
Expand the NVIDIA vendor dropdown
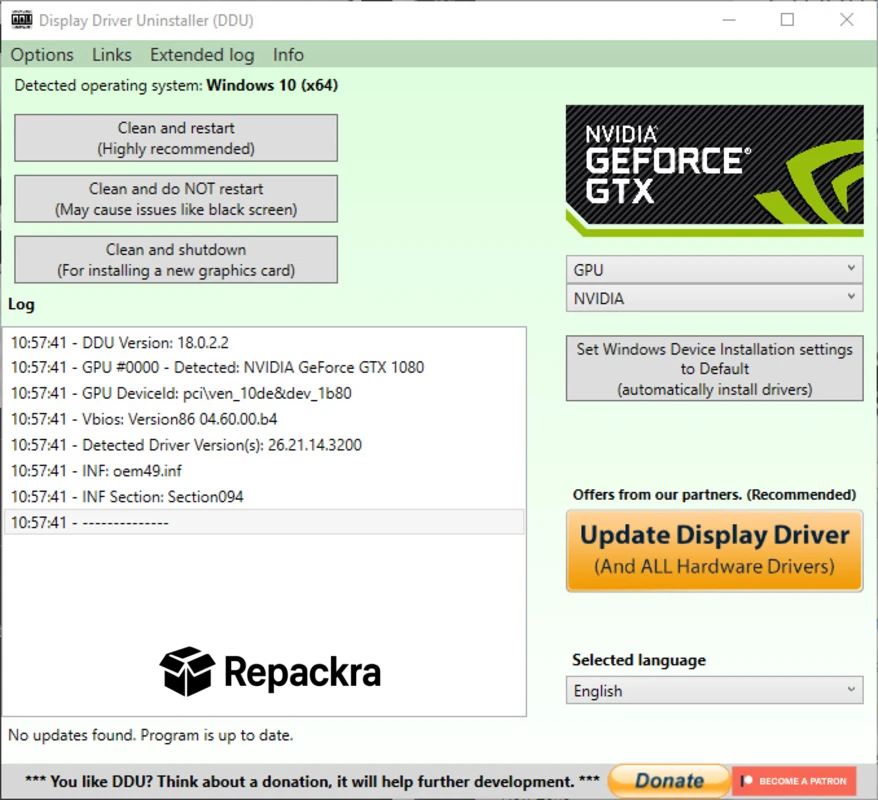tap(714, 298)
